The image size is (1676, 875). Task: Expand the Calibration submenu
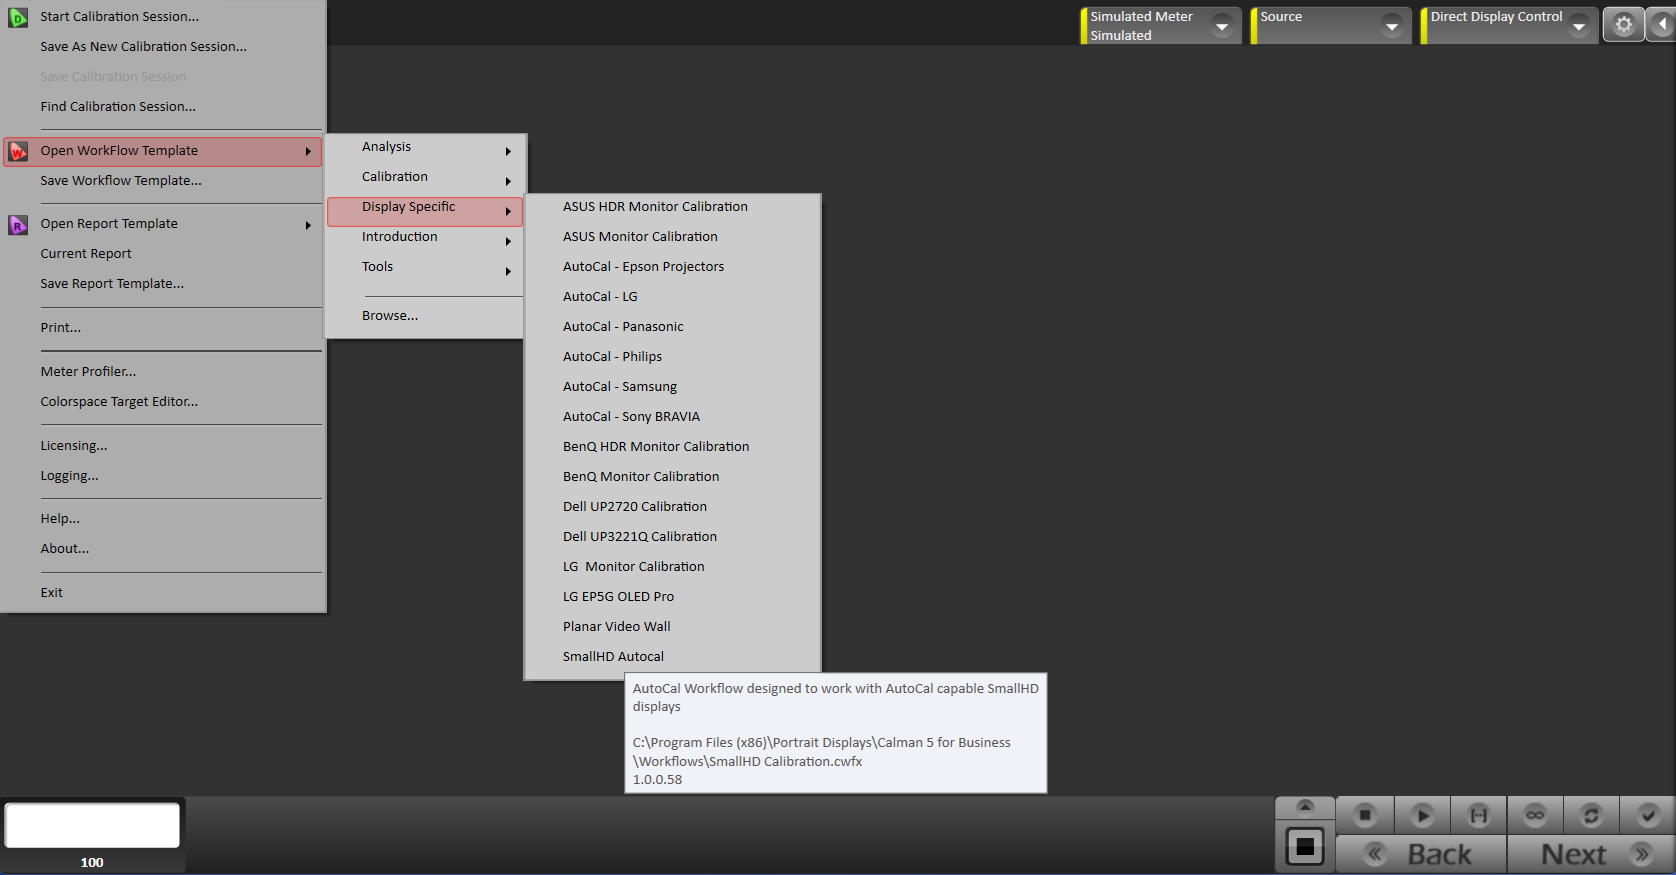pyautogui.click(x=425, y=177)
